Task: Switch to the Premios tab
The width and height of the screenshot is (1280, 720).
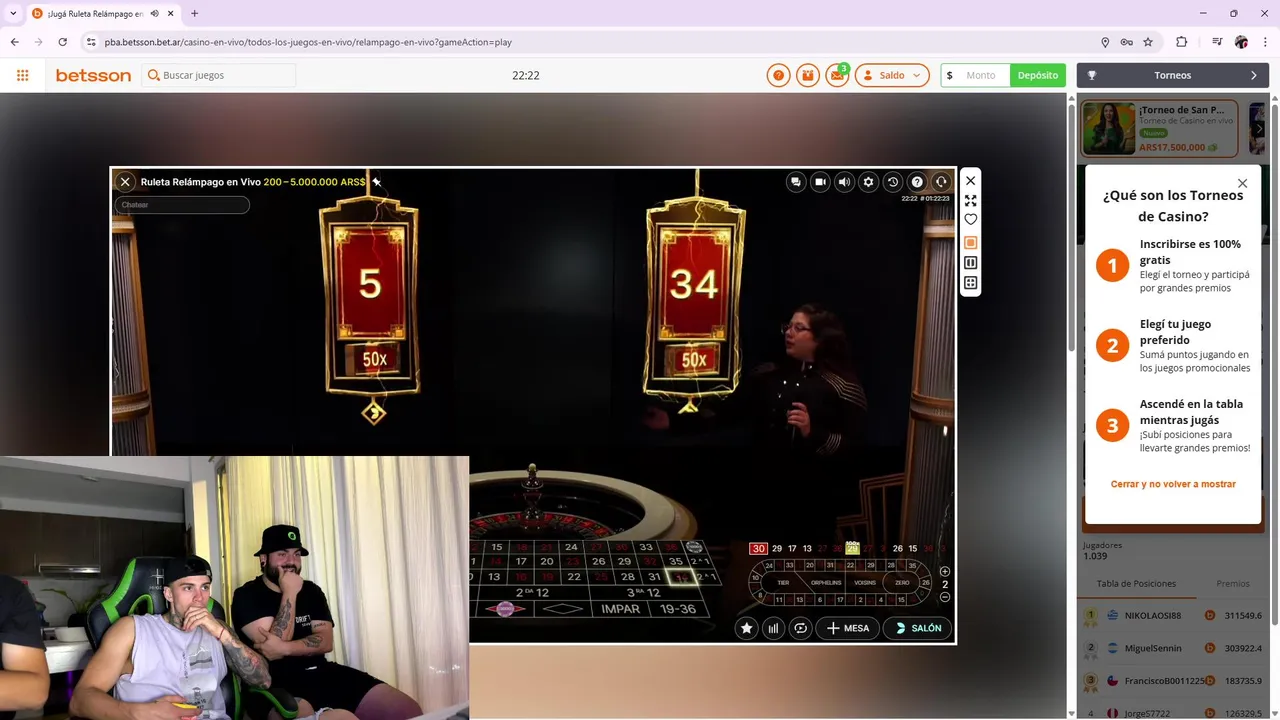Action: click(x=1232, y=583)
